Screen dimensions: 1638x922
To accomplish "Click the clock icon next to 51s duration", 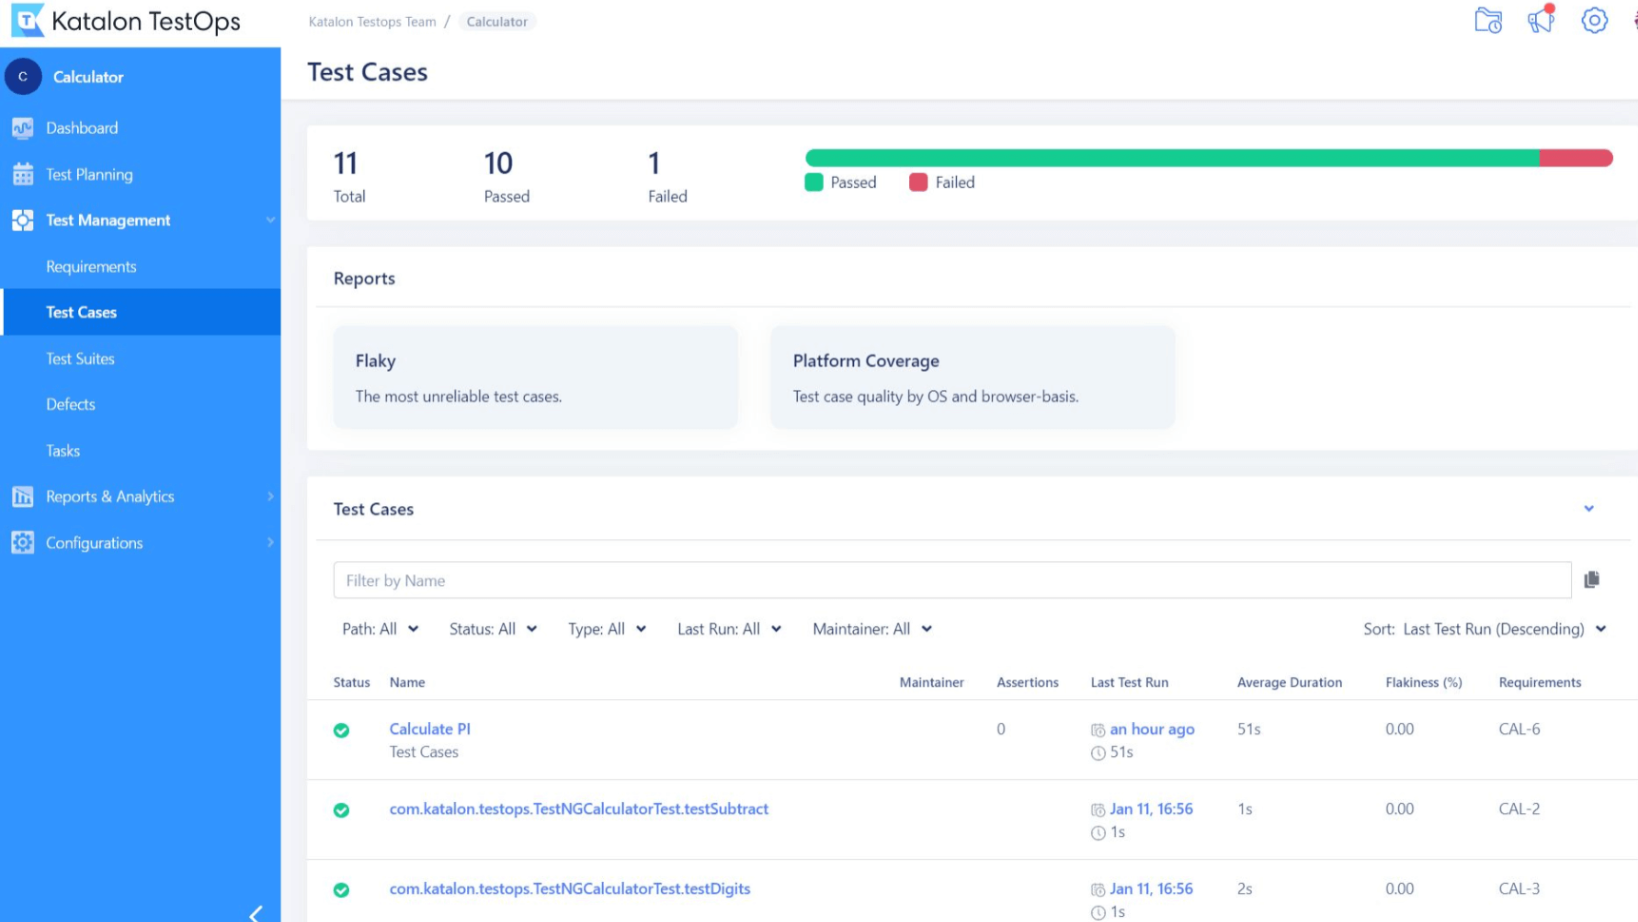I will (x=1098, y=753).
